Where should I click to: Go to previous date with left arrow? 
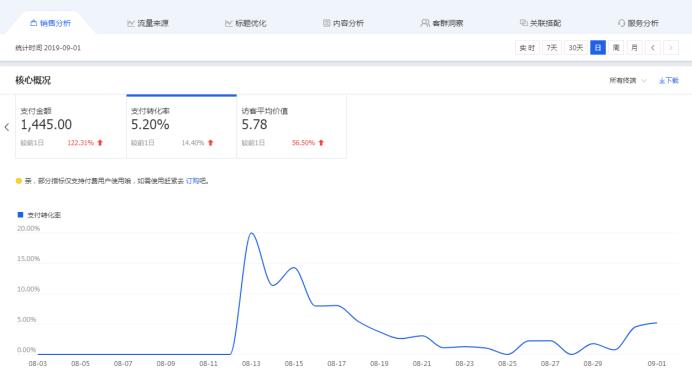tap(653, 48)
